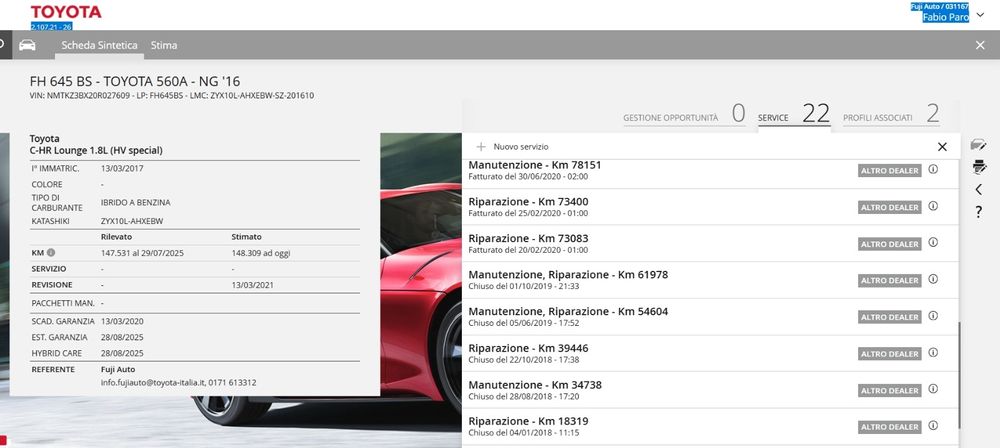The image size is (1000, 448).
Task: Open info icon for Riparazione Km 73400
Action: (933, 205)
